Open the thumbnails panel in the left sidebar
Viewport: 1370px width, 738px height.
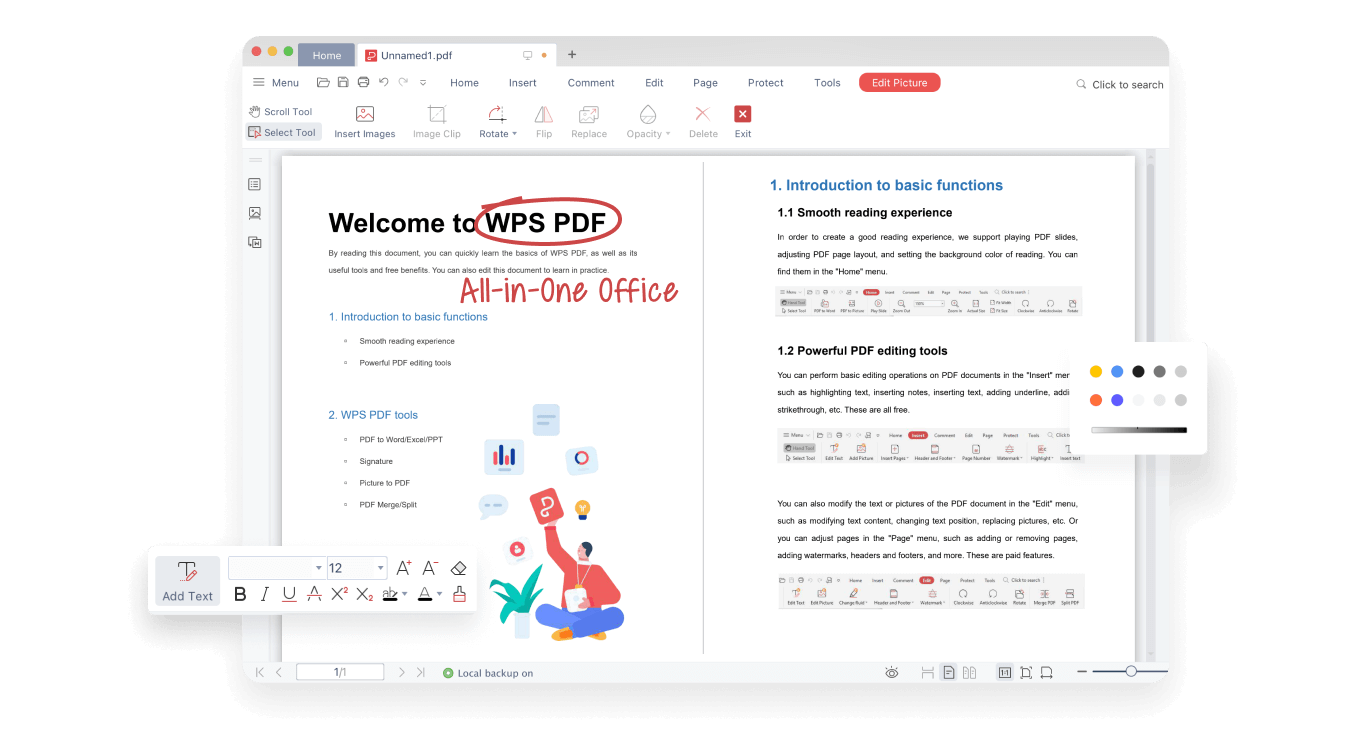click(x=255, y=184)
